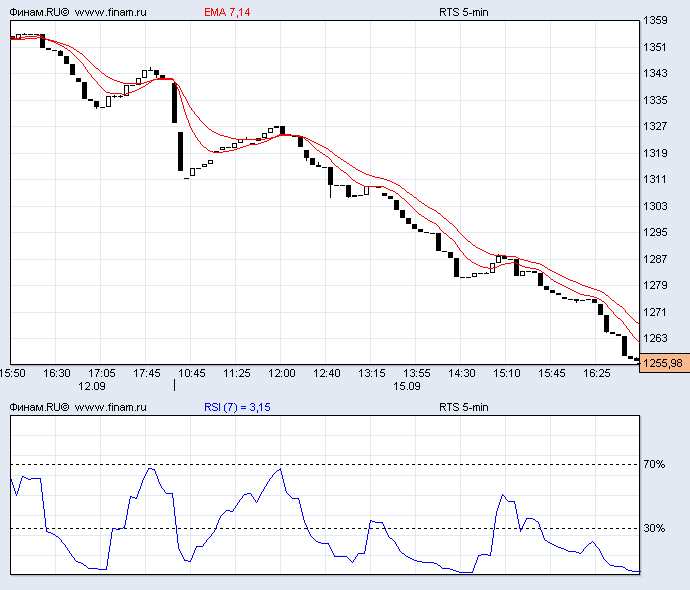This screenshot has width=690, height=590.
Task: Click the 15:50 time axis label
Action: coord(12,374)
